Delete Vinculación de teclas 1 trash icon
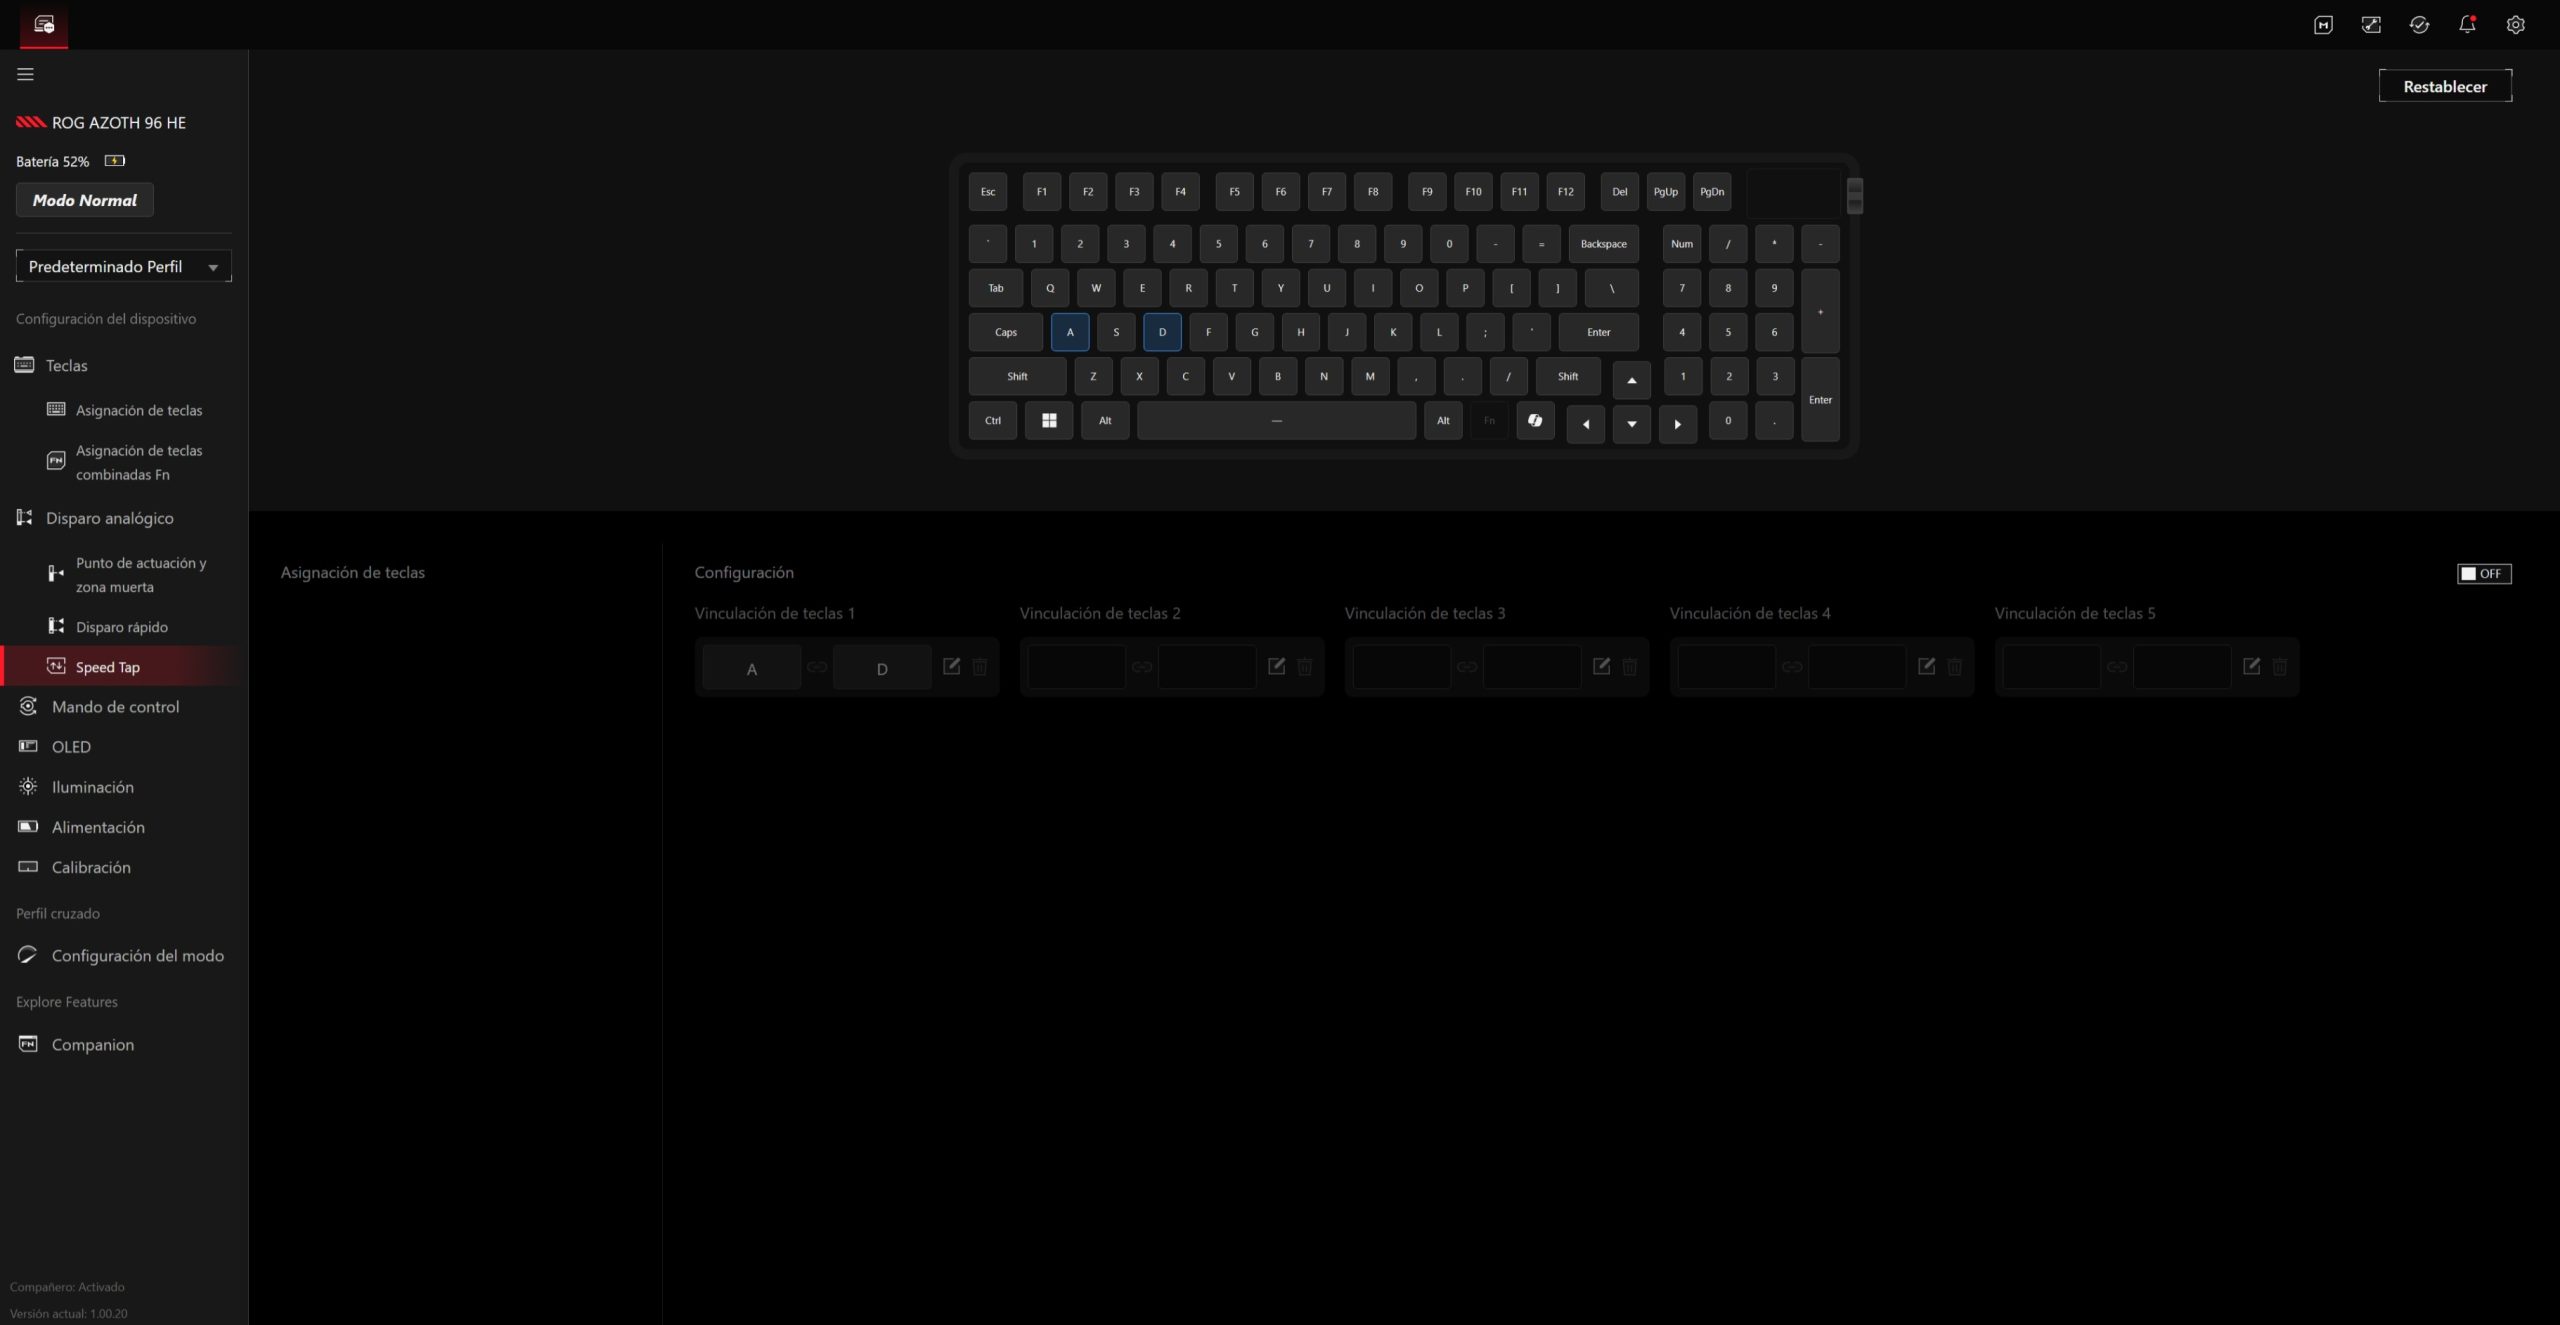 (x=980, y=666)
